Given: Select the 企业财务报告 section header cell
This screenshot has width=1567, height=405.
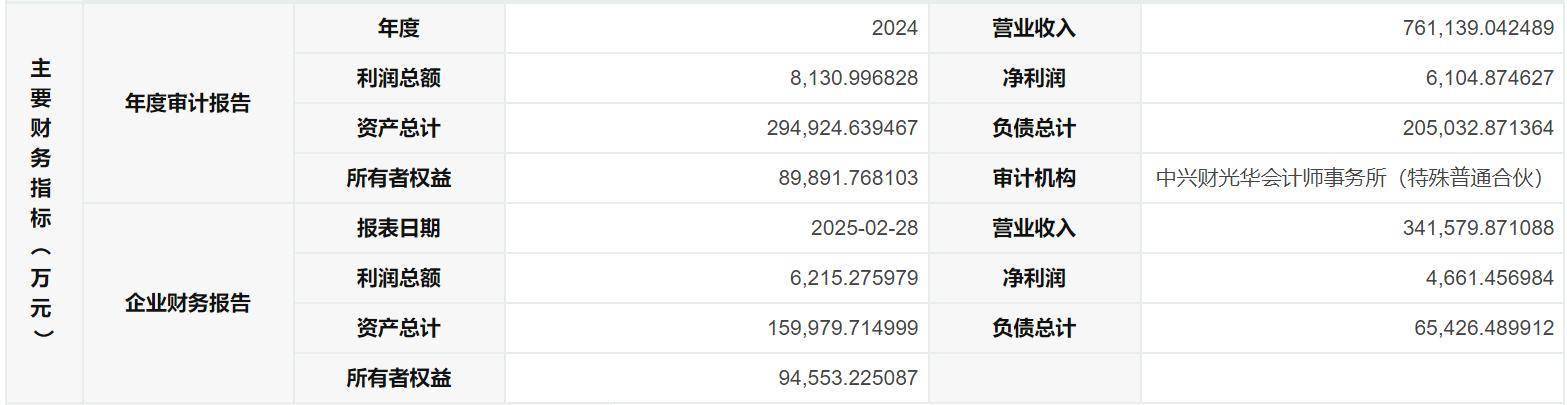Looking at the screenshot, I should coord(188,303).
